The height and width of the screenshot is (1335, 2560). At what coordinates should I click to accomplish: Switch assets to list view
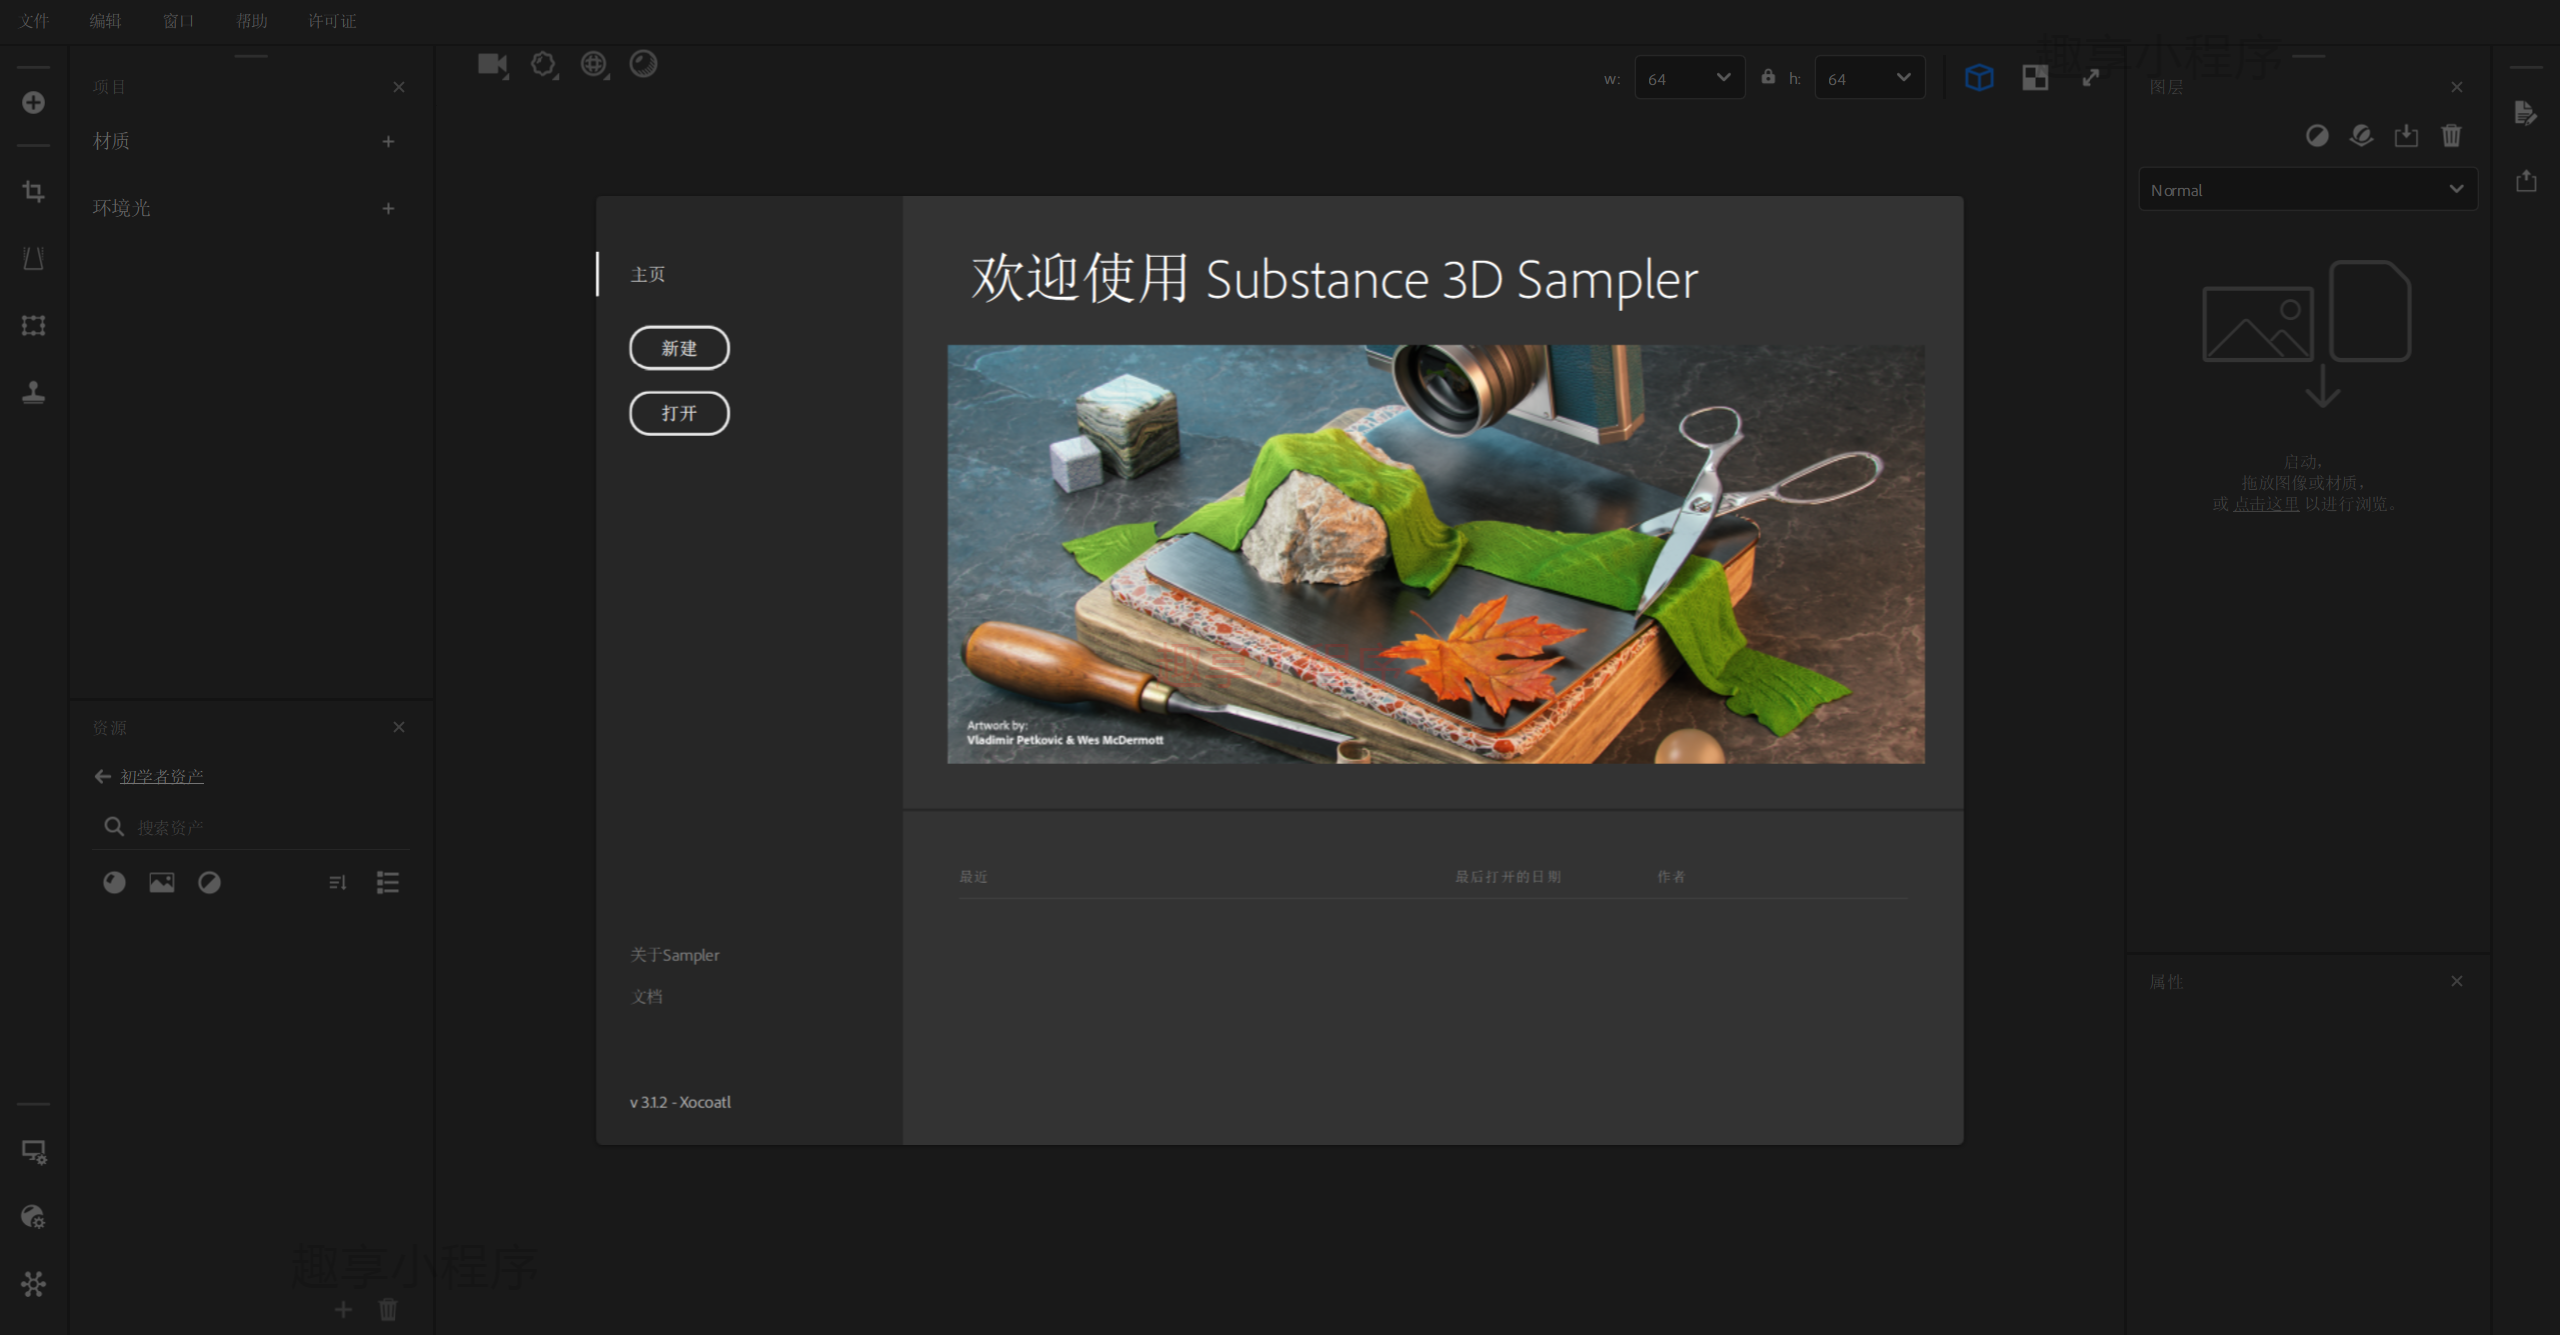point(387,882)
